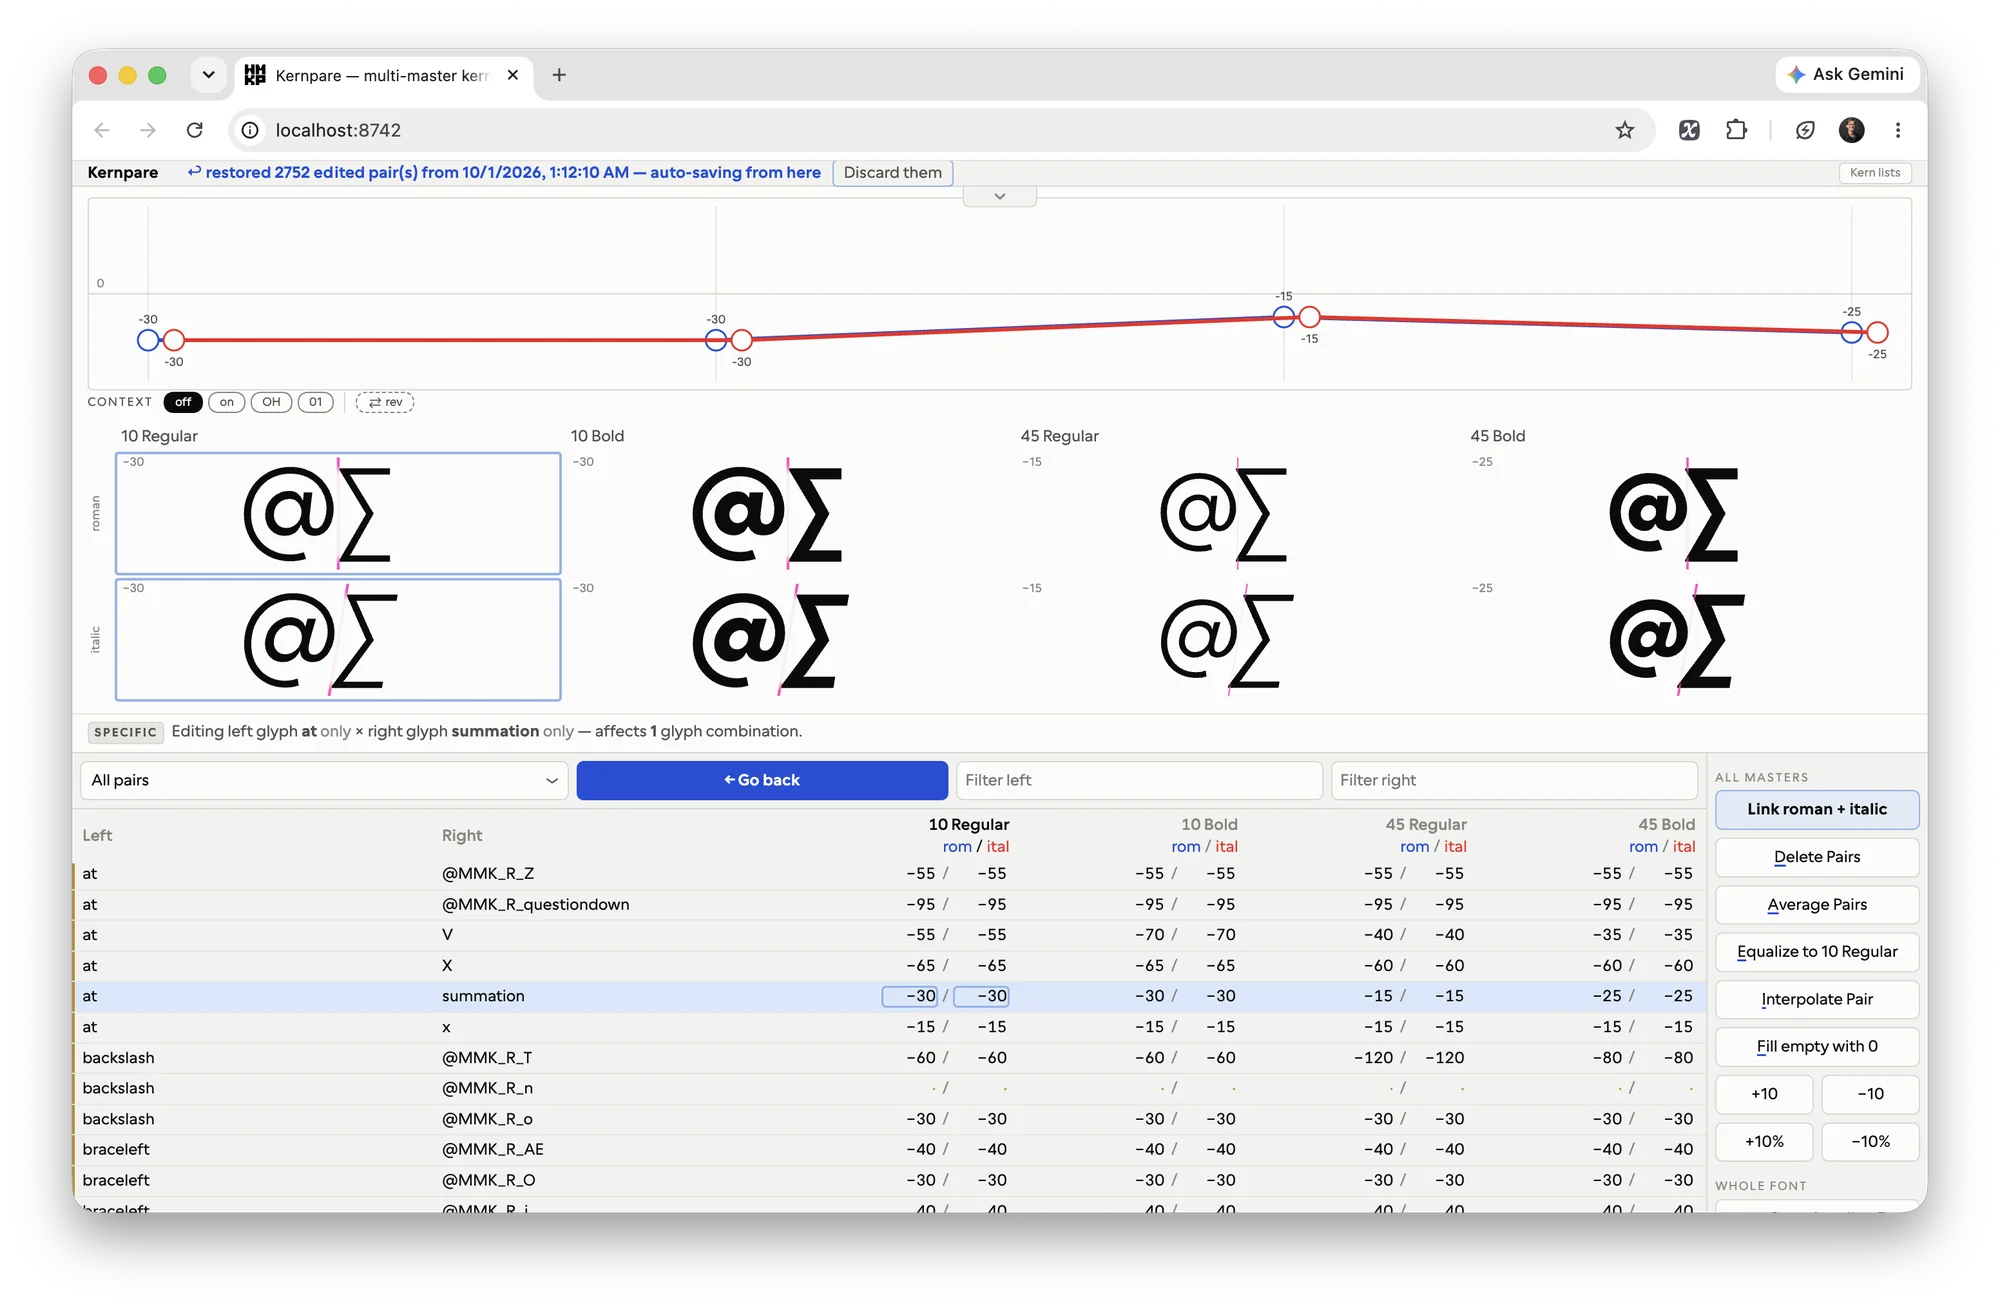Open the All pairs dropdown
This screenshot has width=2000, height=1308.
[x=324, y=780]
